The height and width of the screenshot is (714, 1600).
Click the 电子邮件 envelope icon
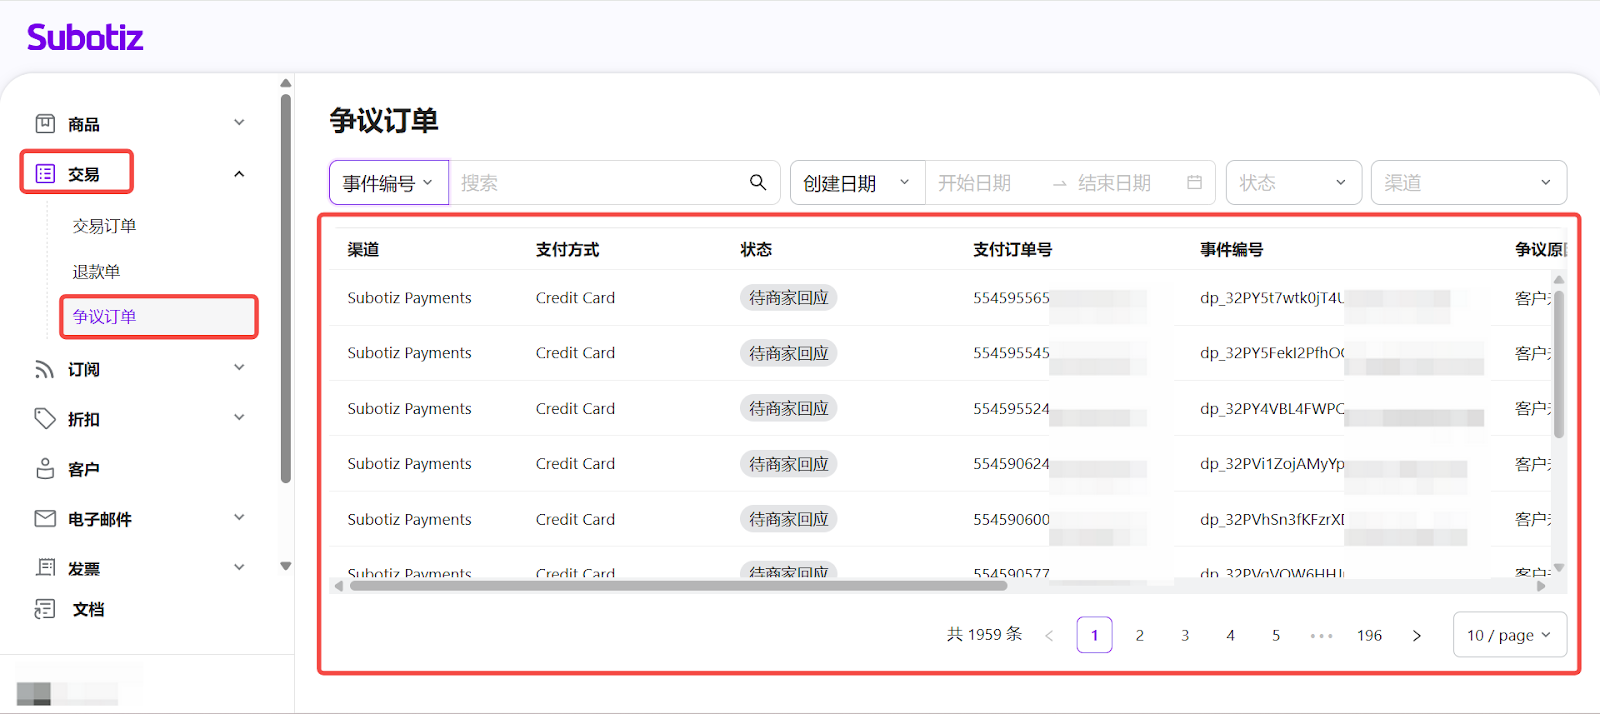pos(45,518)
